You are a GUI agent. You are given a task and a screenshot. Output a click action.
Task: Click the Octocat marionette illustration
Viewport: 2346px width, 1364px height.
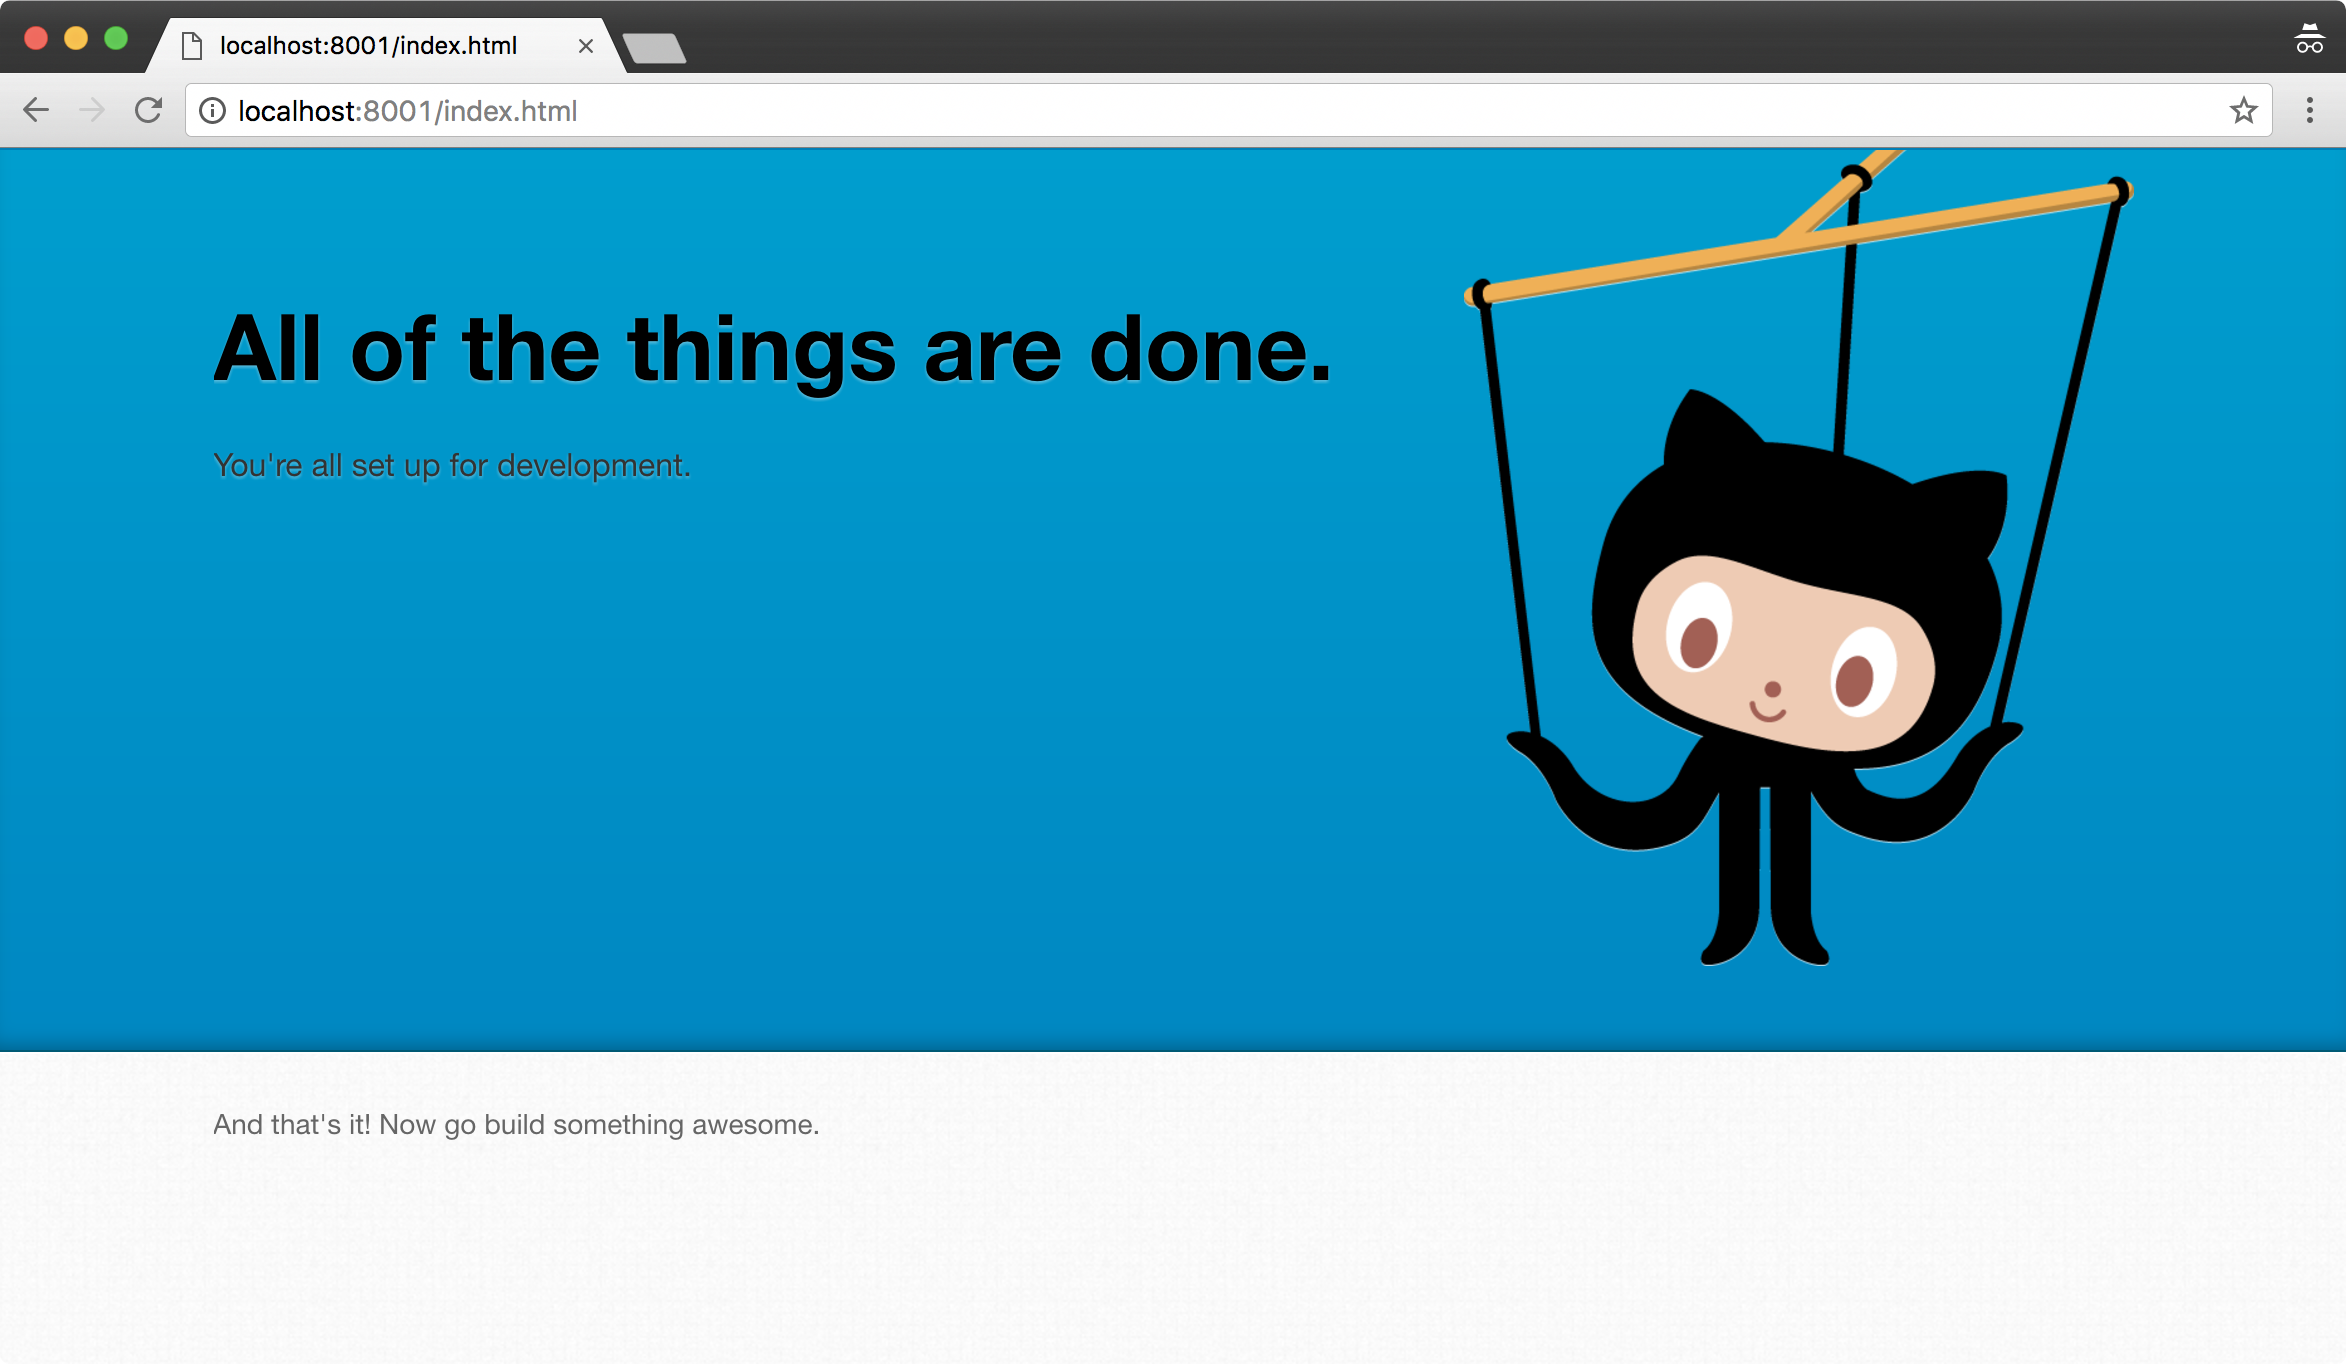pyautogui.click(x=1798, y=558)
